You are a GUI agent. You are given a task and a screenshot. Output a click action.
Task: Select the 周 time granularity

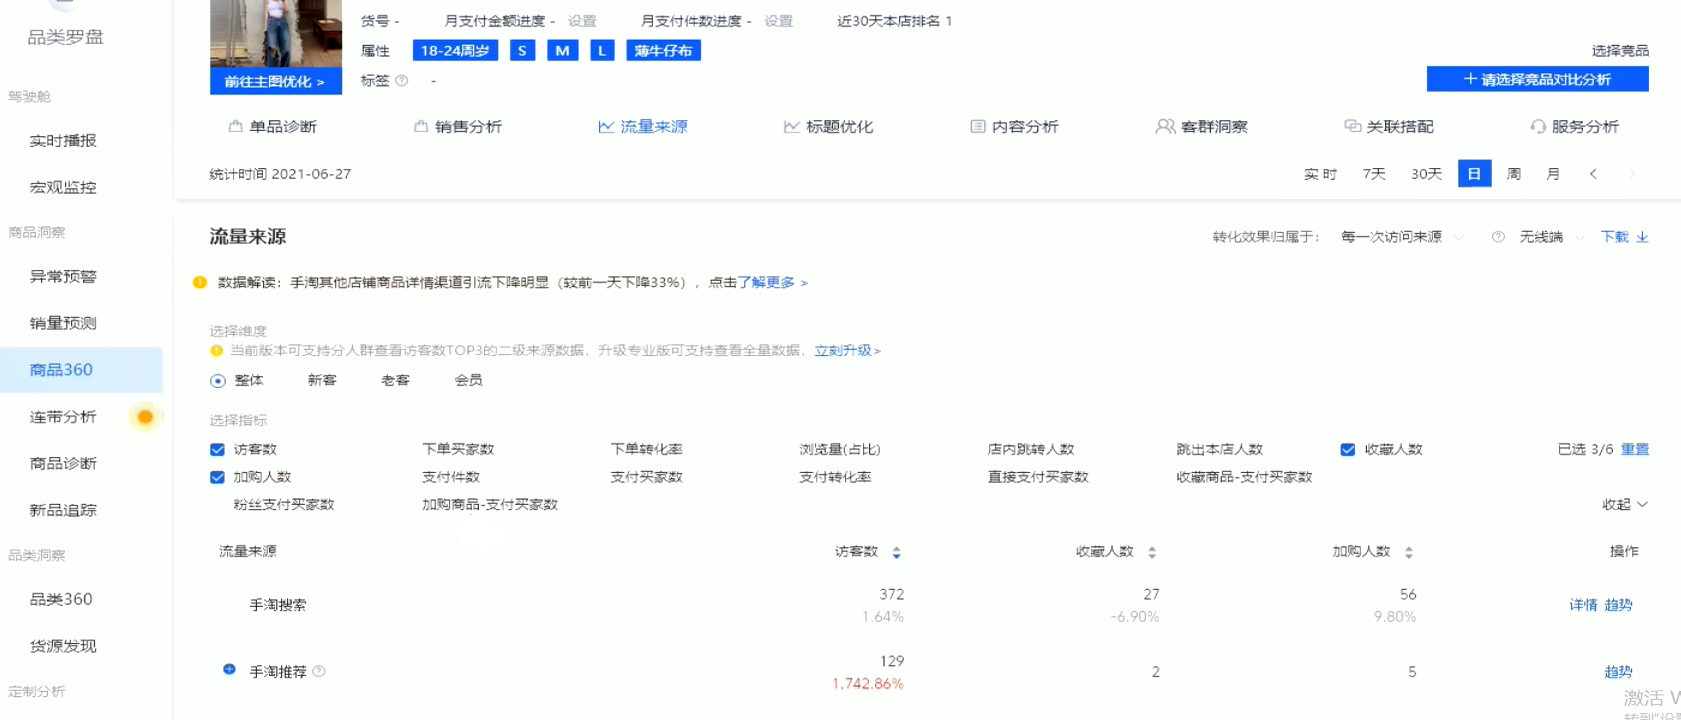pos(1514,174)
